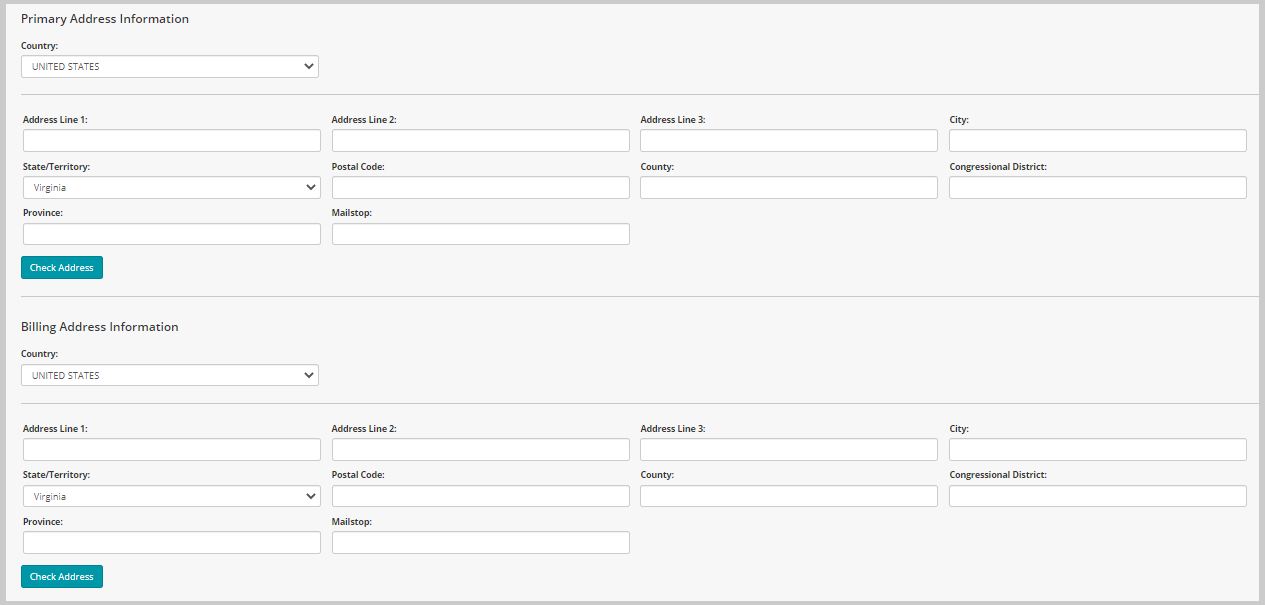Focus Billing Address Line 2 field
The height and width of the screenshot is (605, 1265).
481,449
